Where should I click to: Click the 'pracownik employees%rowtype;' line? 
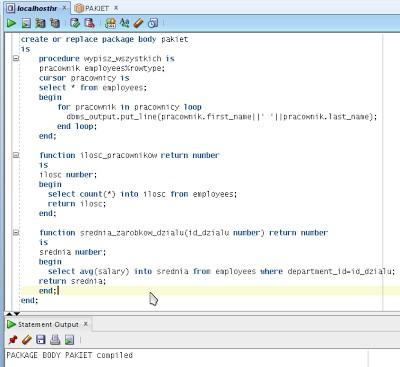coord(102,68)
